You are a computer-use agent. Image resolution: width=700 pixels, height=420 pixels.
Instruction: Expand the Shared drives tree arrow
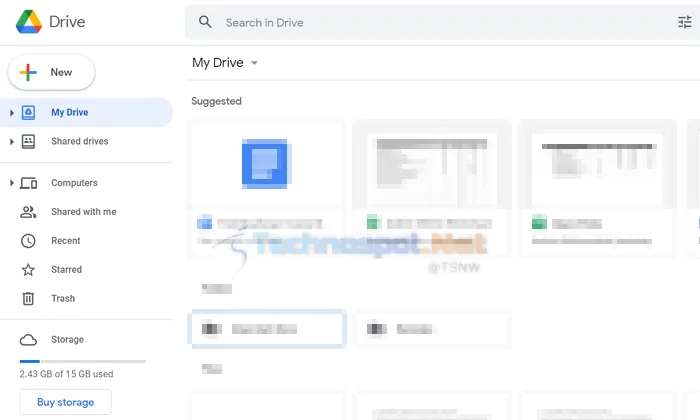(12, 141)
